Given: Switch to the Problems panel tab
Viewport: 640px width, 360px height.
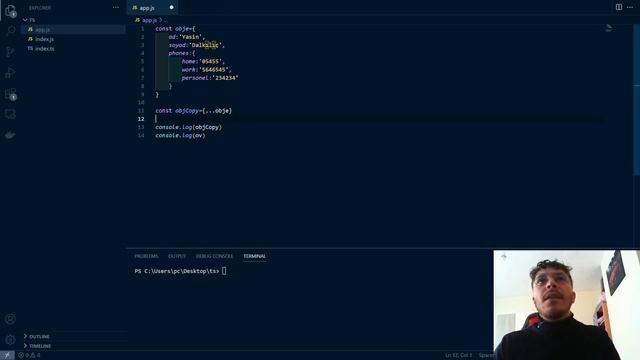Looking at the screenshot, I should 146,256.
